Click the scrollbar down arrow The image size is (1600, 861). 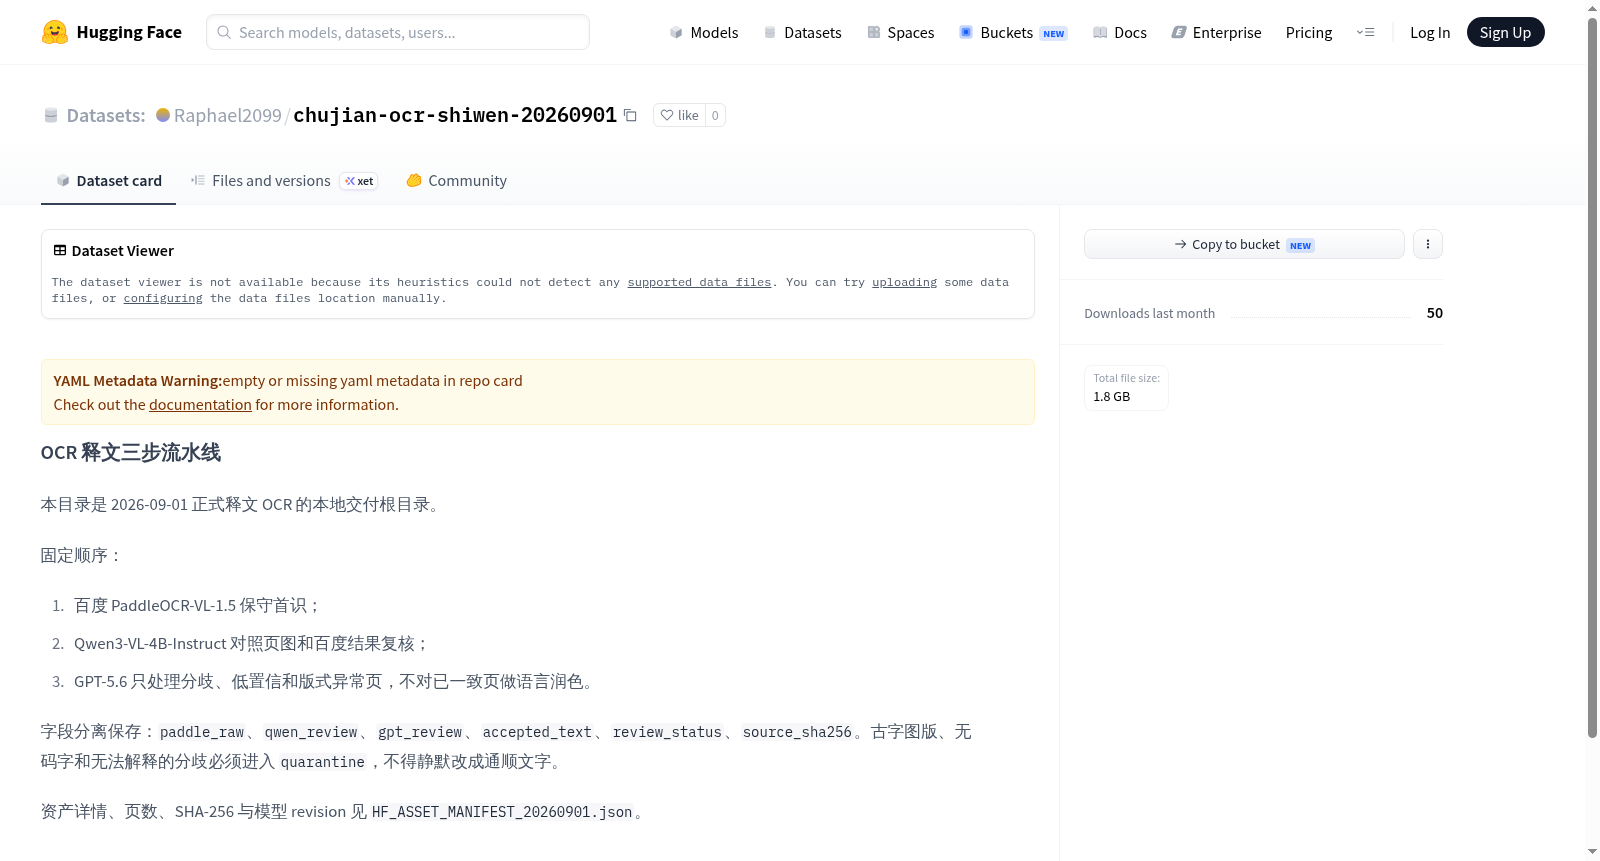1592,852
